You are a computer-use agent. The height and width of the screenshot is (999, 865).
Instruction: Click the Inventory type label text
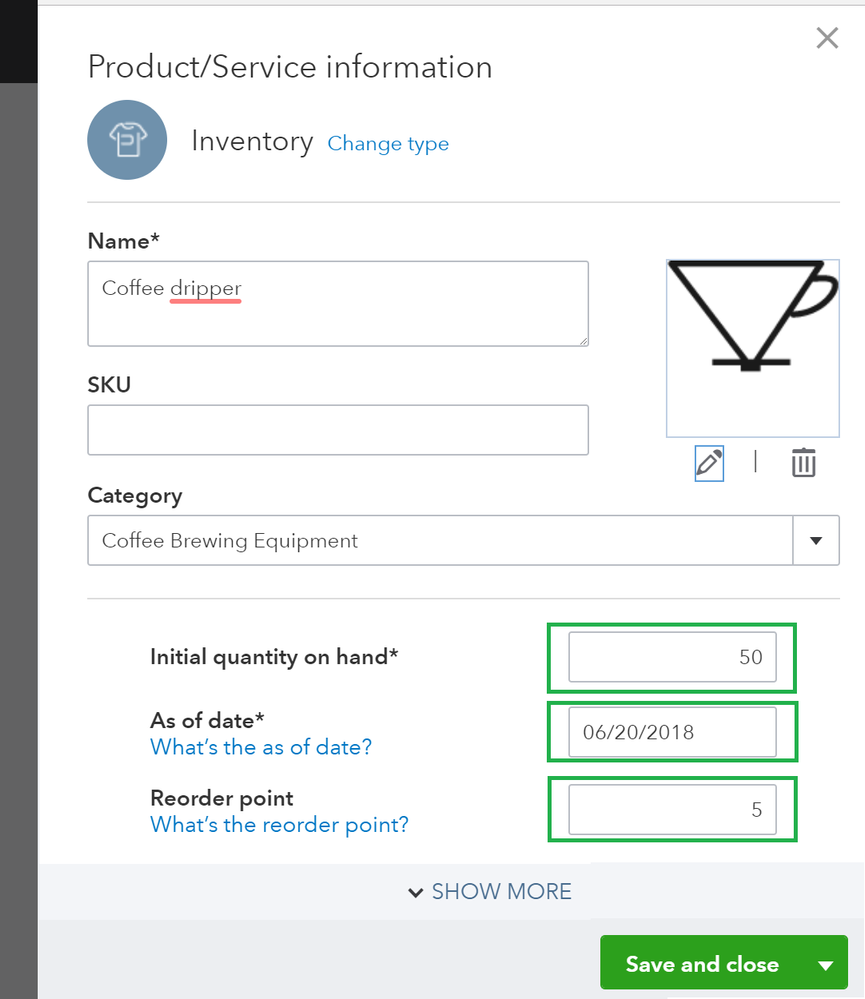click(252, 141)
